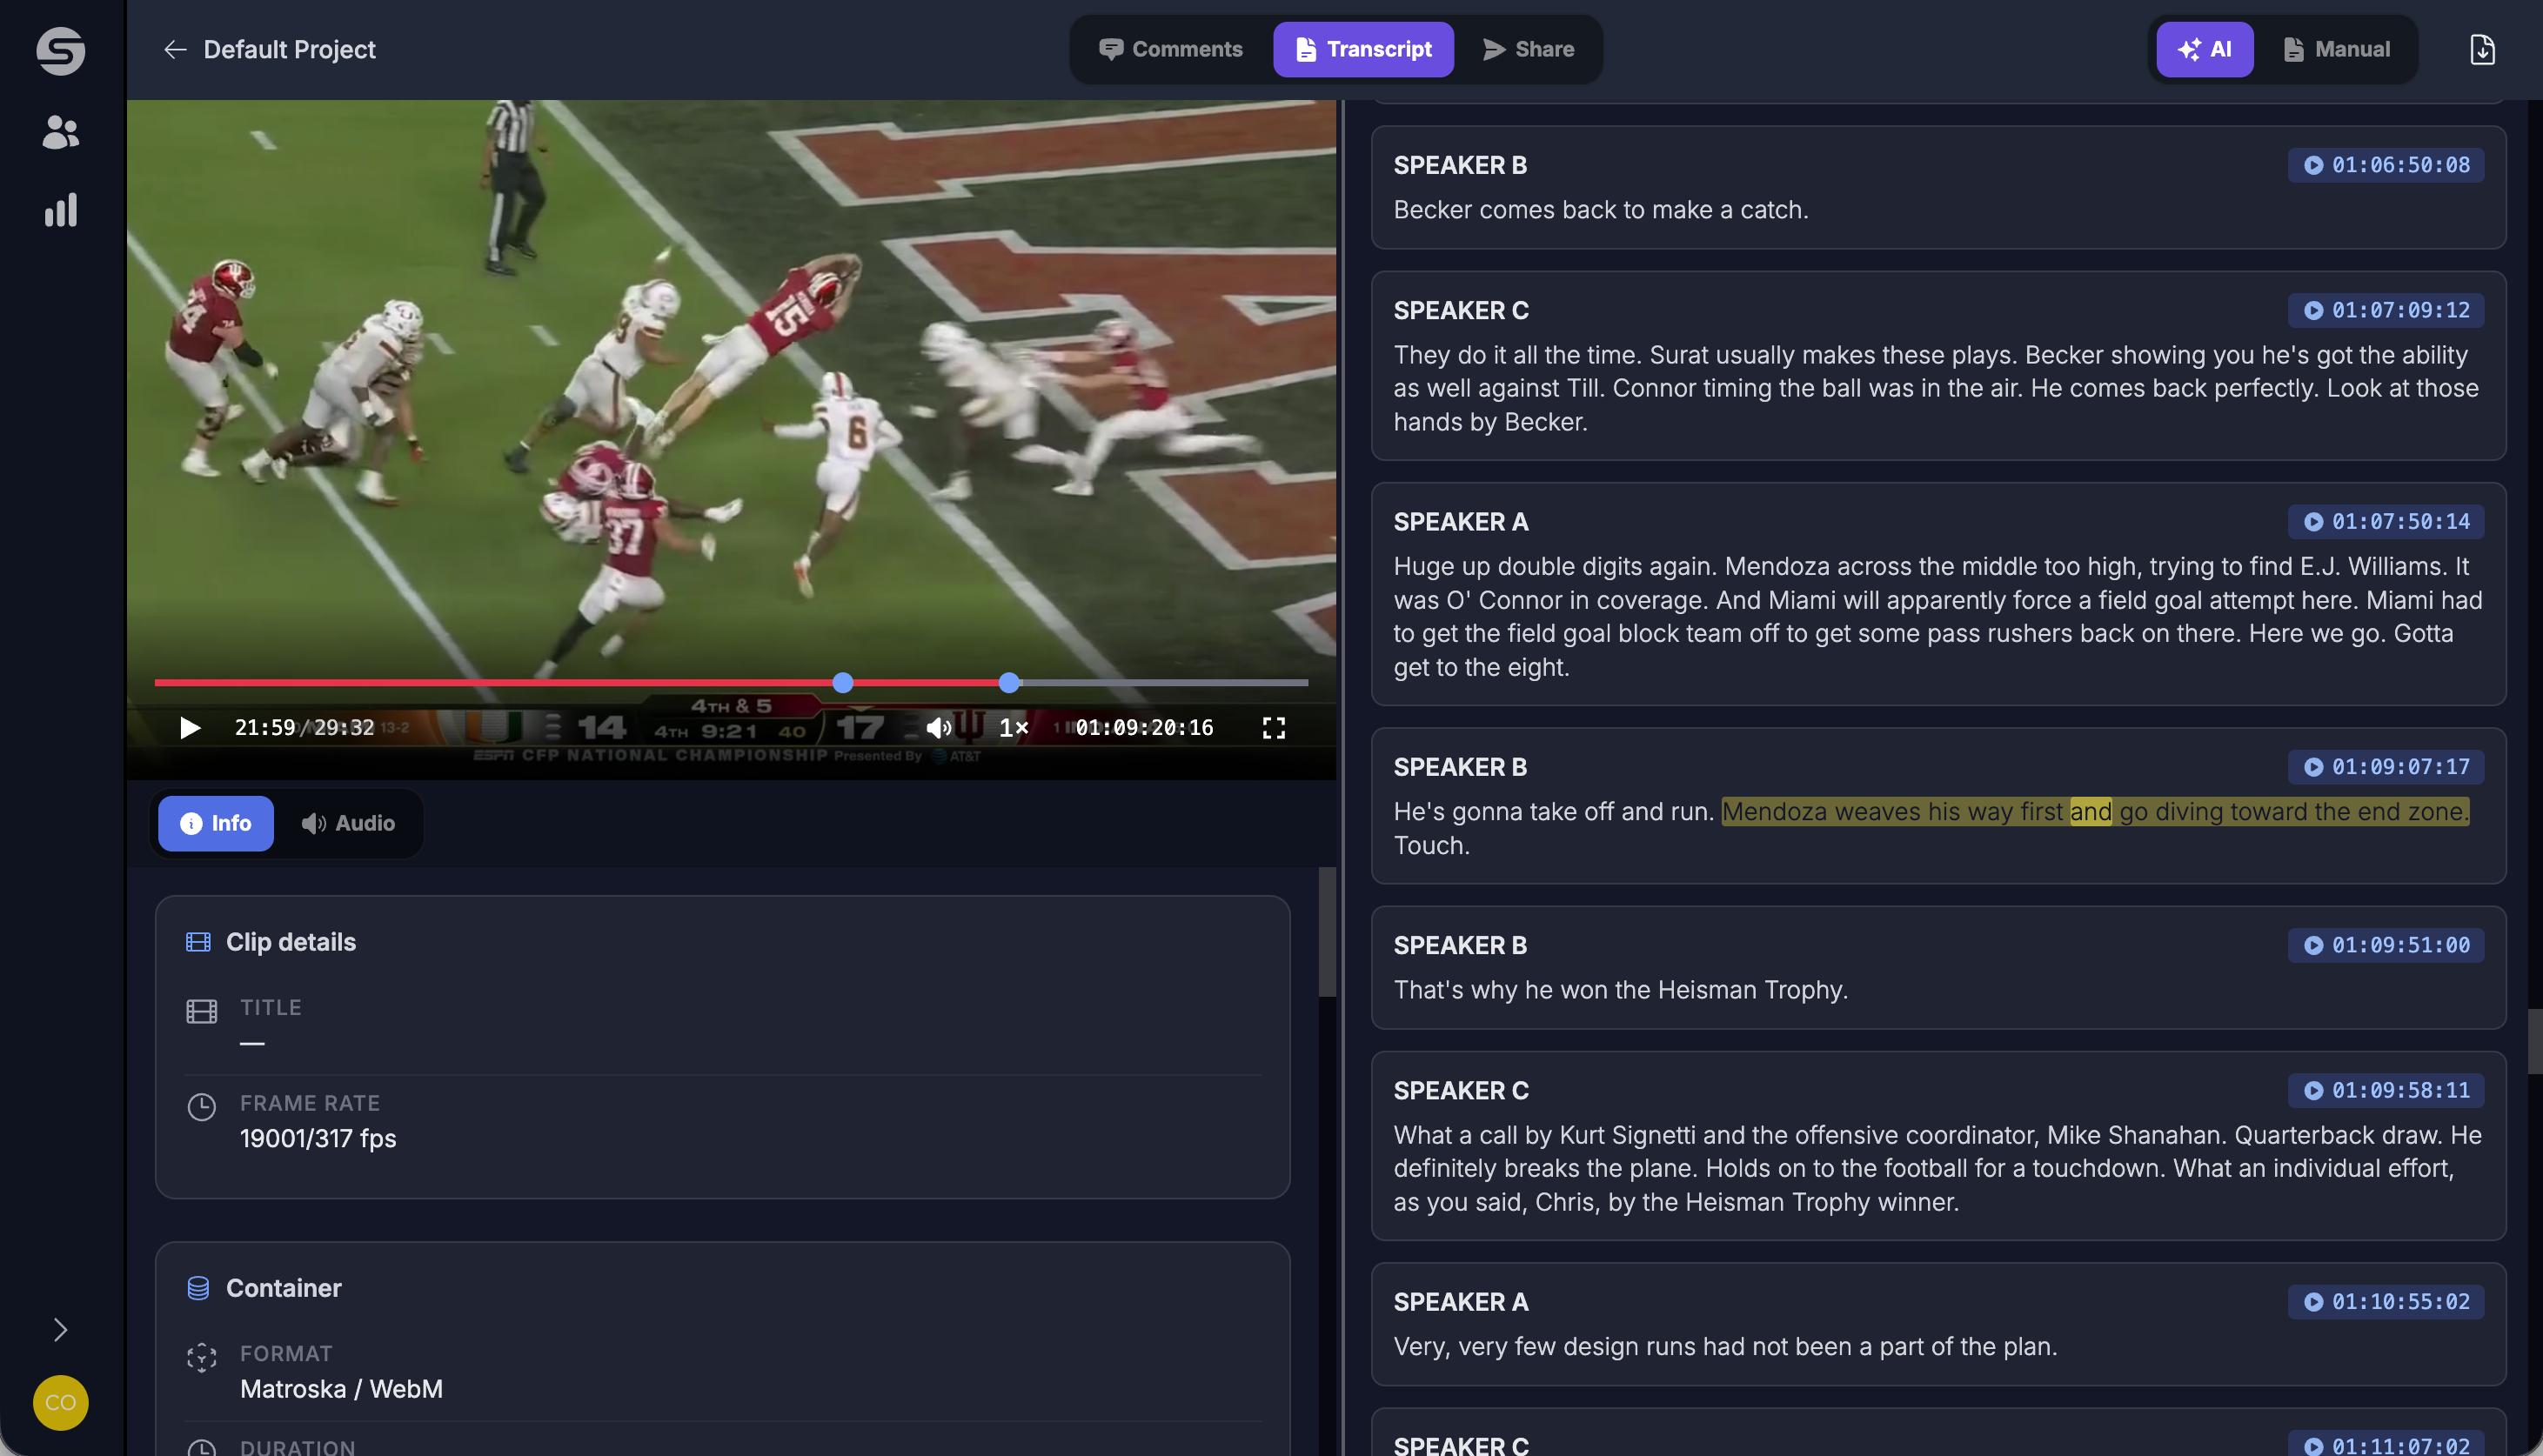Click the S application logo
The width and height of the screenshot is (2543, 1456).
pos(60,50)
